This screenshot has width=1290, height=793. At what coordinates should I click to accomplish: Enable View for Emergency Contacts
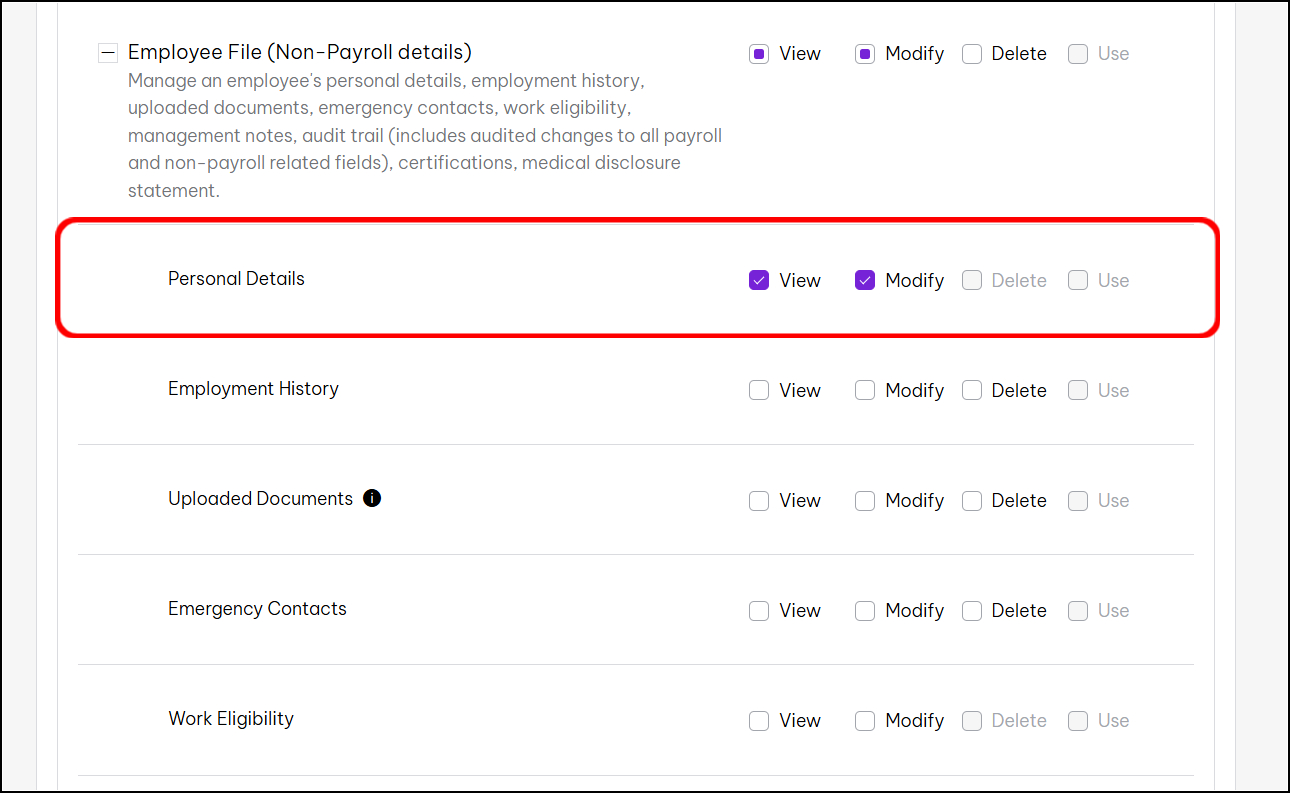pos(759,611)
